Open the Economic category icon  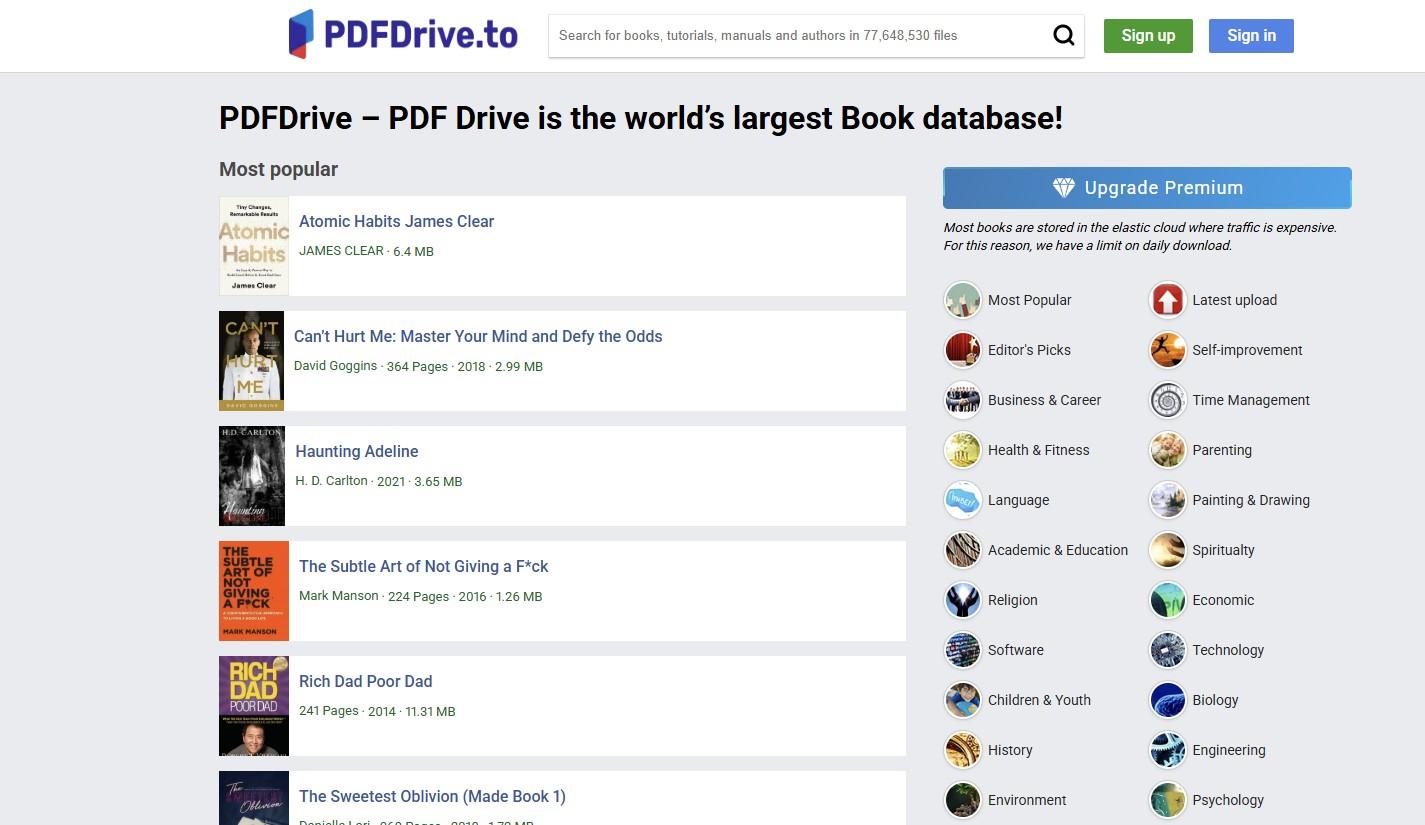[x=1167, y=600]
